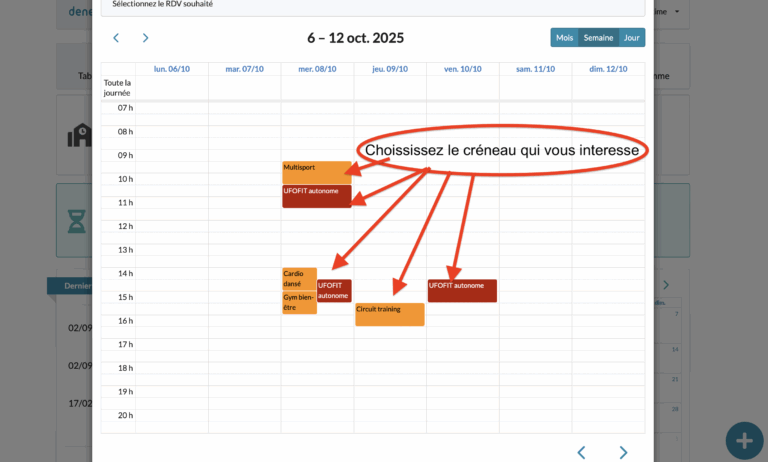Switch calendar to Mois view
This screenshot has width=768, height=462.
564,38
